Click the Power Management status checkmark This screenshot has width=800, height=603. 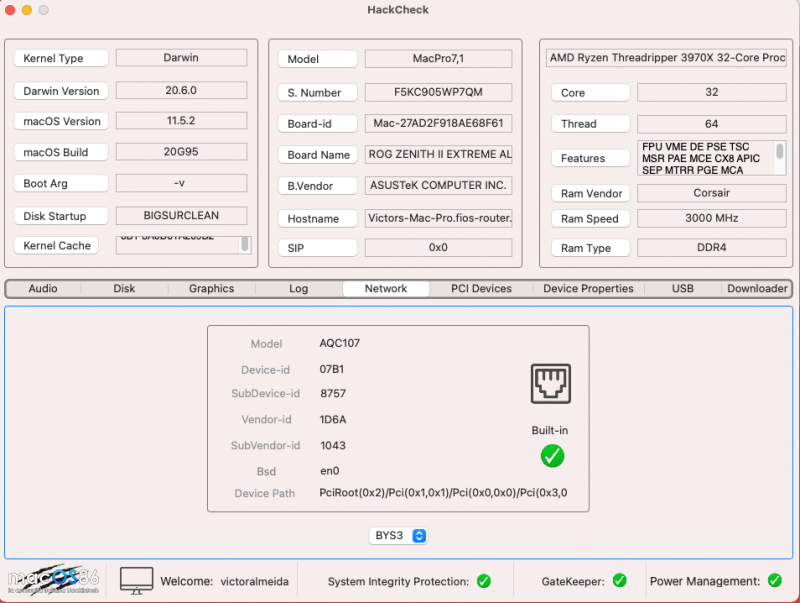click(773, 581)
